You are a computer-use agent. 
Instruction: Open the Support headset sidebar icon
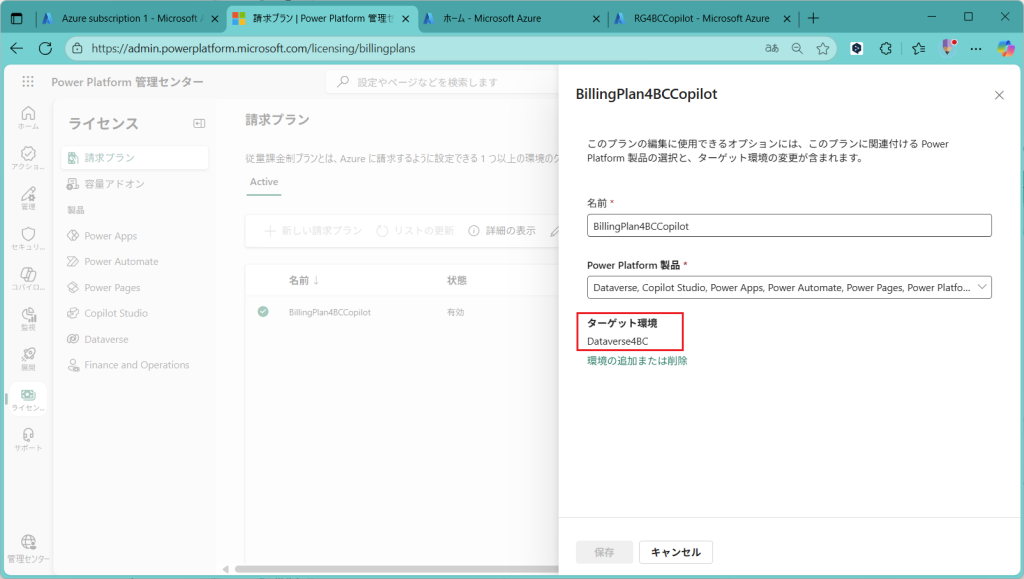[x=28, y=439]
